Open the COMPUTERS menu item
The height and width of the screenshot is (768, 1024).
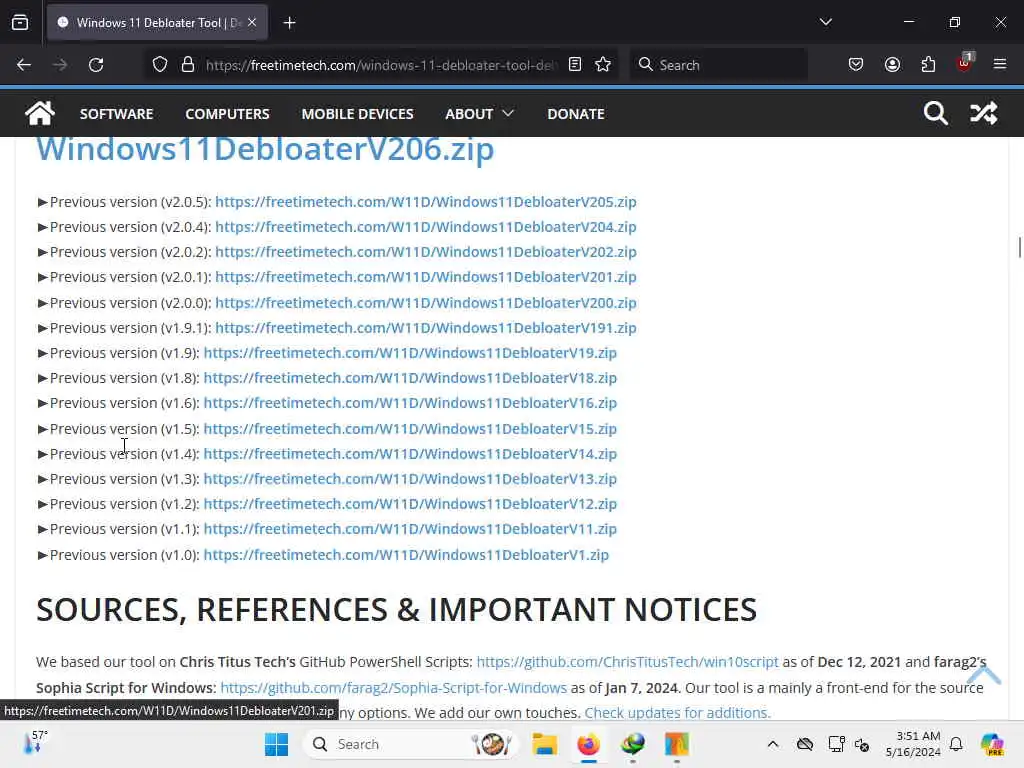tap(227, 114)
